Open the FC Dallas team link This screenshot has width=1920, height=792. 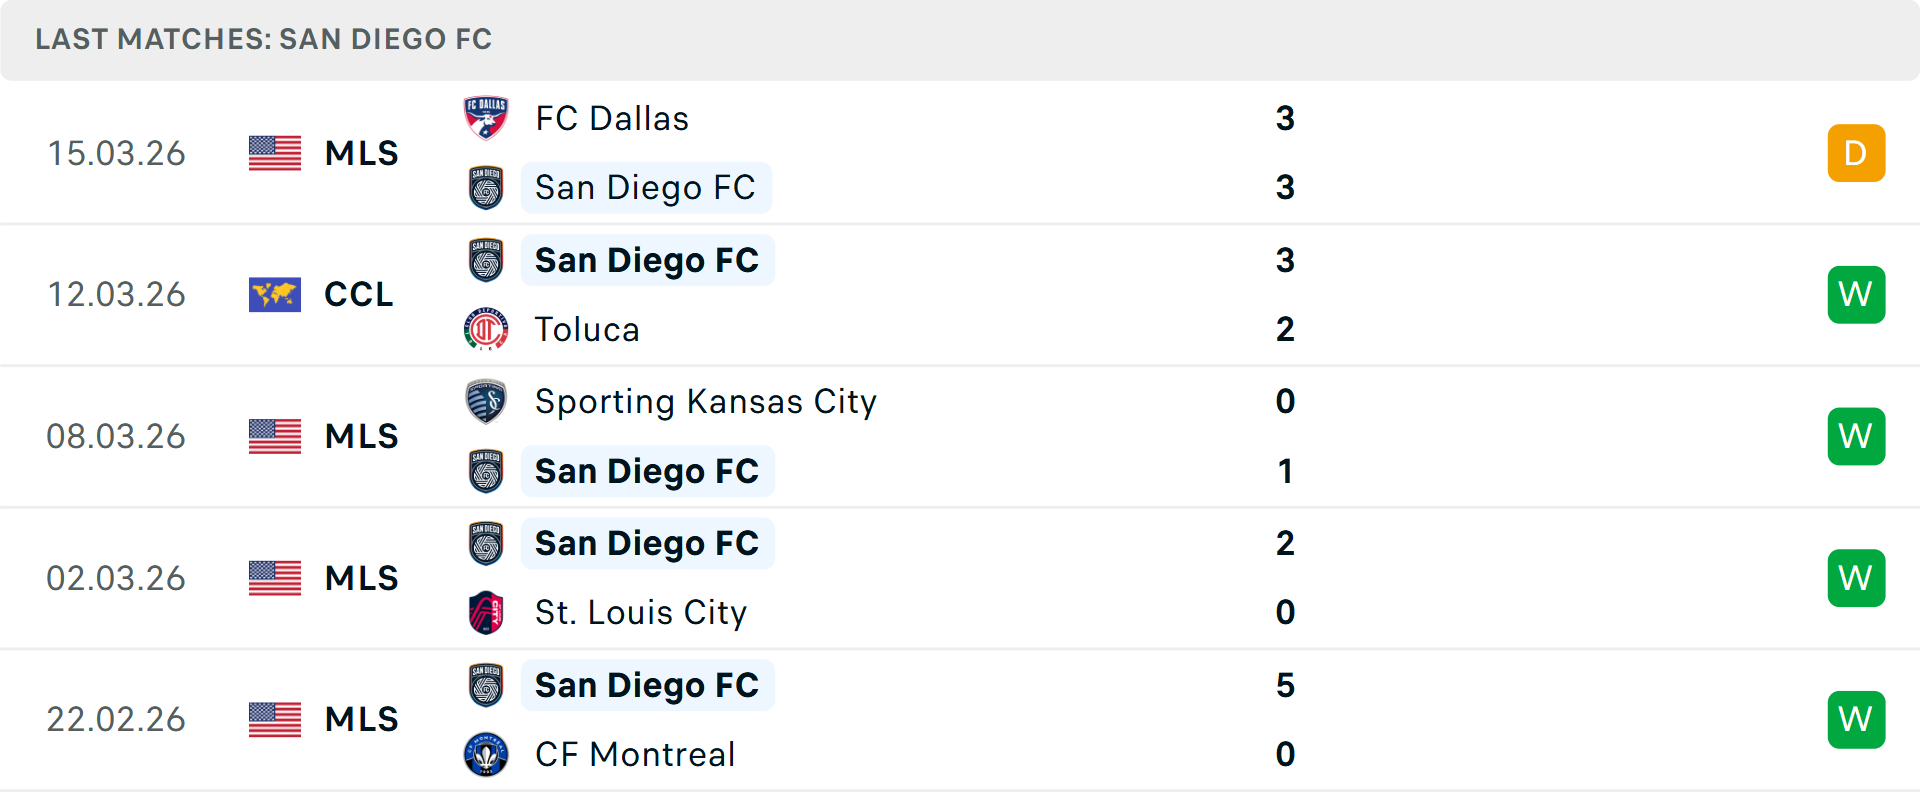612,119
